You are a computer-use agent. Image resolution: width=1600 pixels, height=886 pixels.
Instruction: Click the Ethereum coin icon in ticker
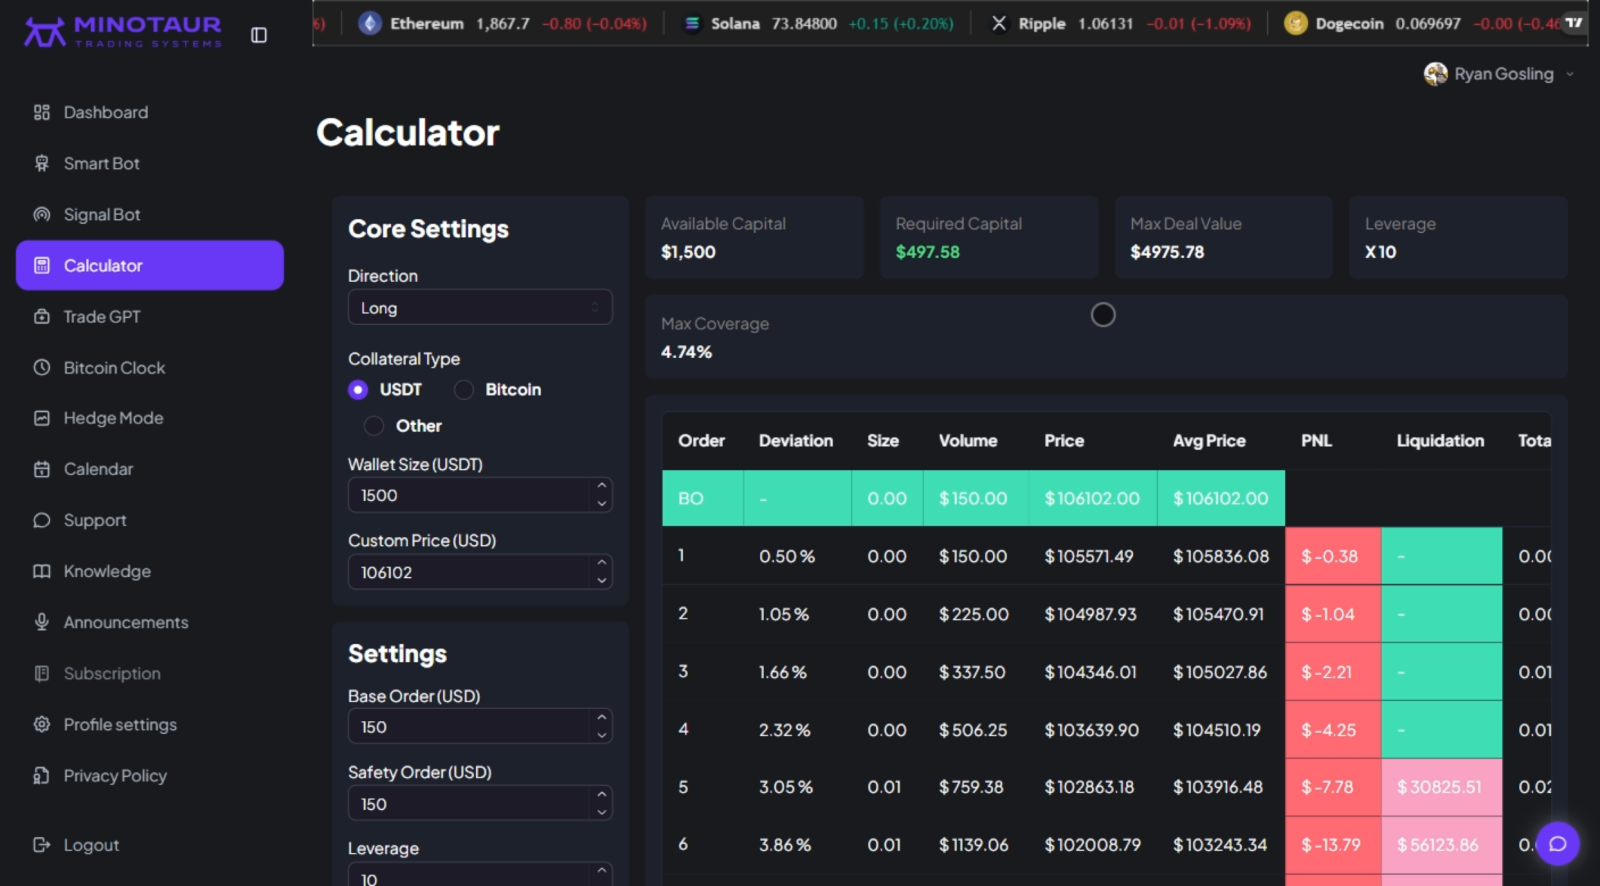click(370, 23)
